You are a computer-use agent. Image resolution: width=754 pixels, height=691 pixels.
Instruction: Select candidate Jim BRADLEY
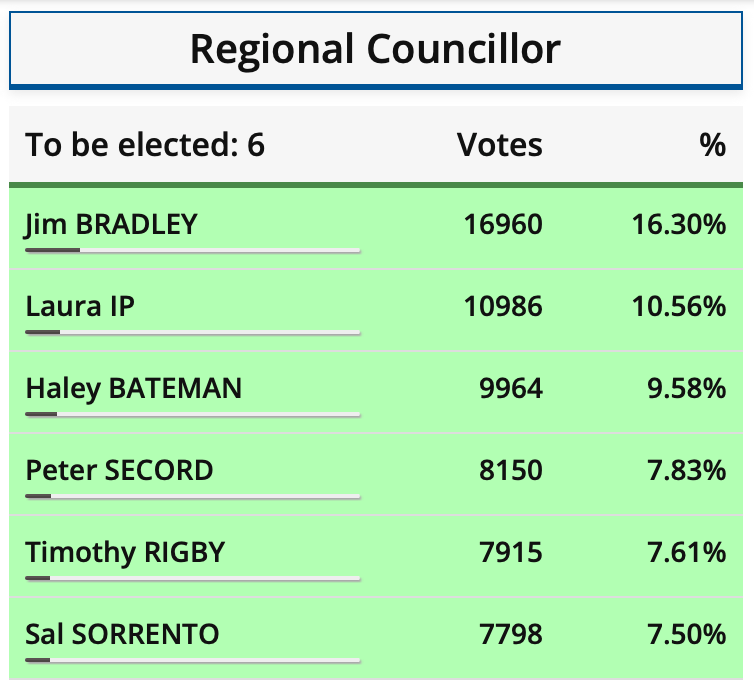[111, 224]
